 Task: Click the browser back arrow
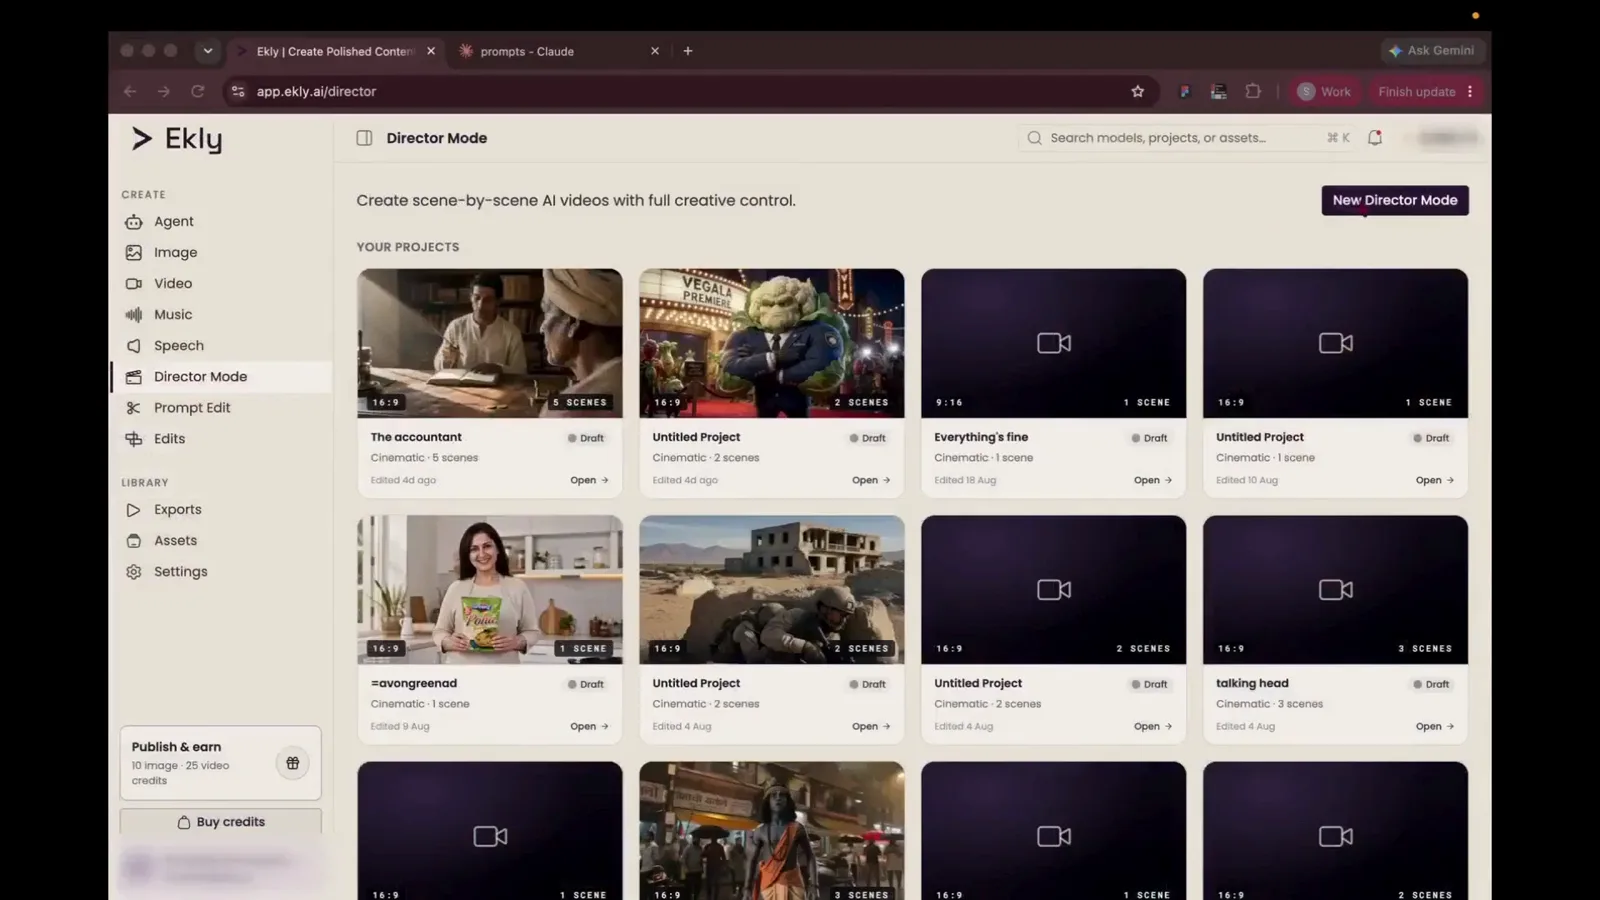coord(130,91)
